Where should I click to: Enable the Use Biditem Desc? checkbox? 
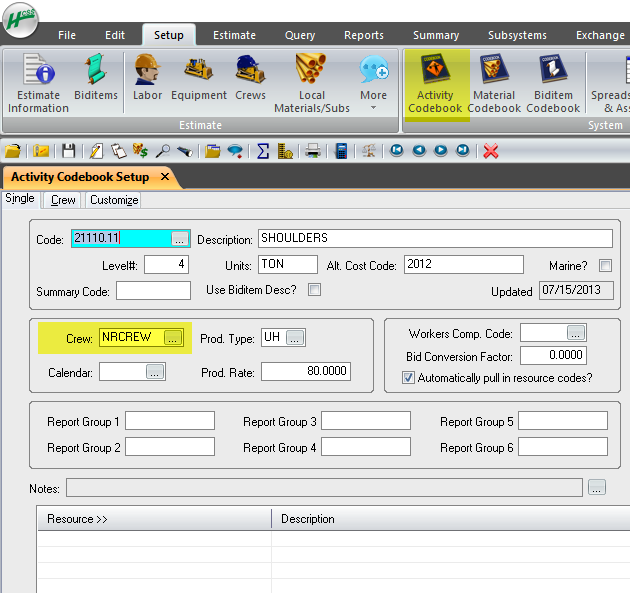click(315, 290)
